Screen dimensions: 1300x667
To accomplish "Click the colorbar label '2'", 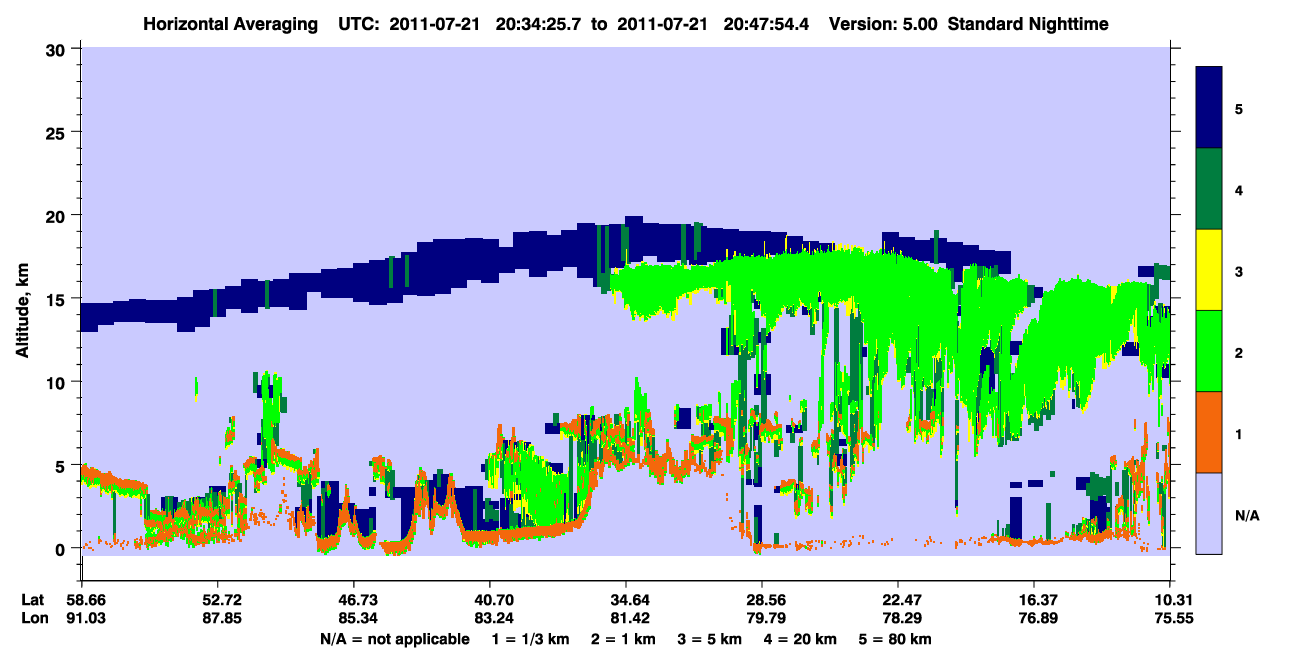I will [1239, 352].
